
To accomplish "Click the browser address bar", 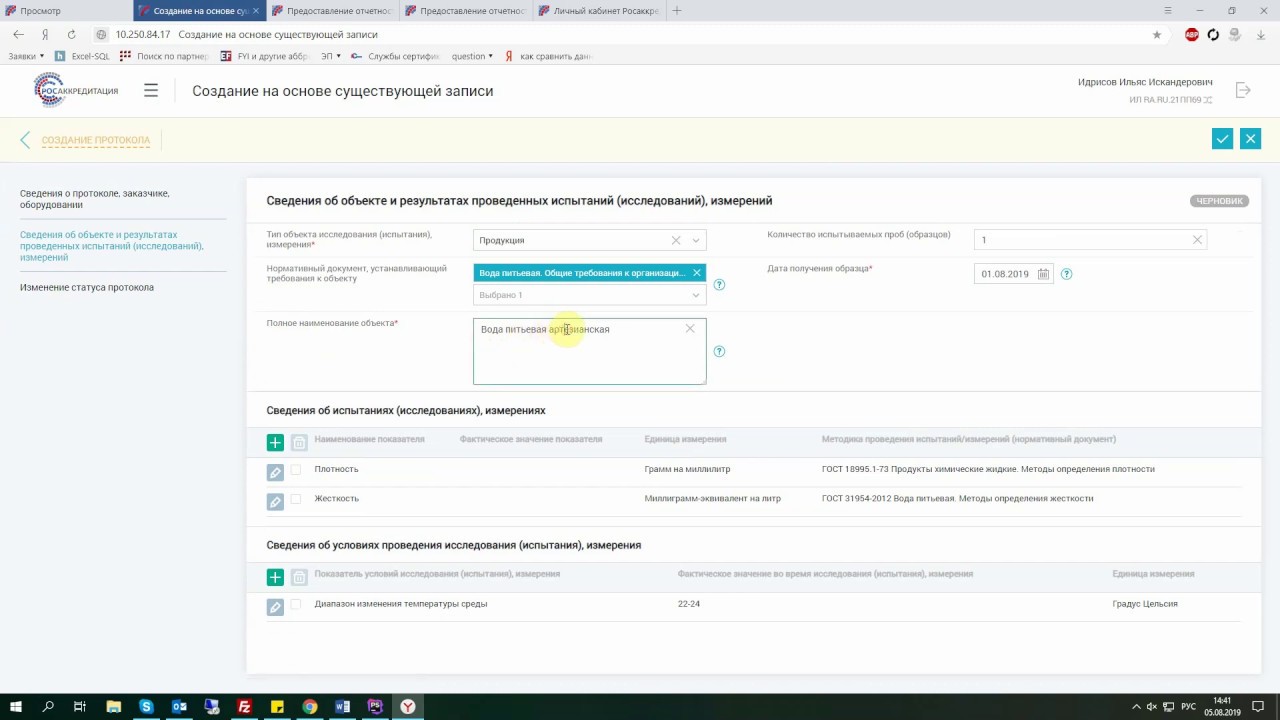I will point(630,34).
